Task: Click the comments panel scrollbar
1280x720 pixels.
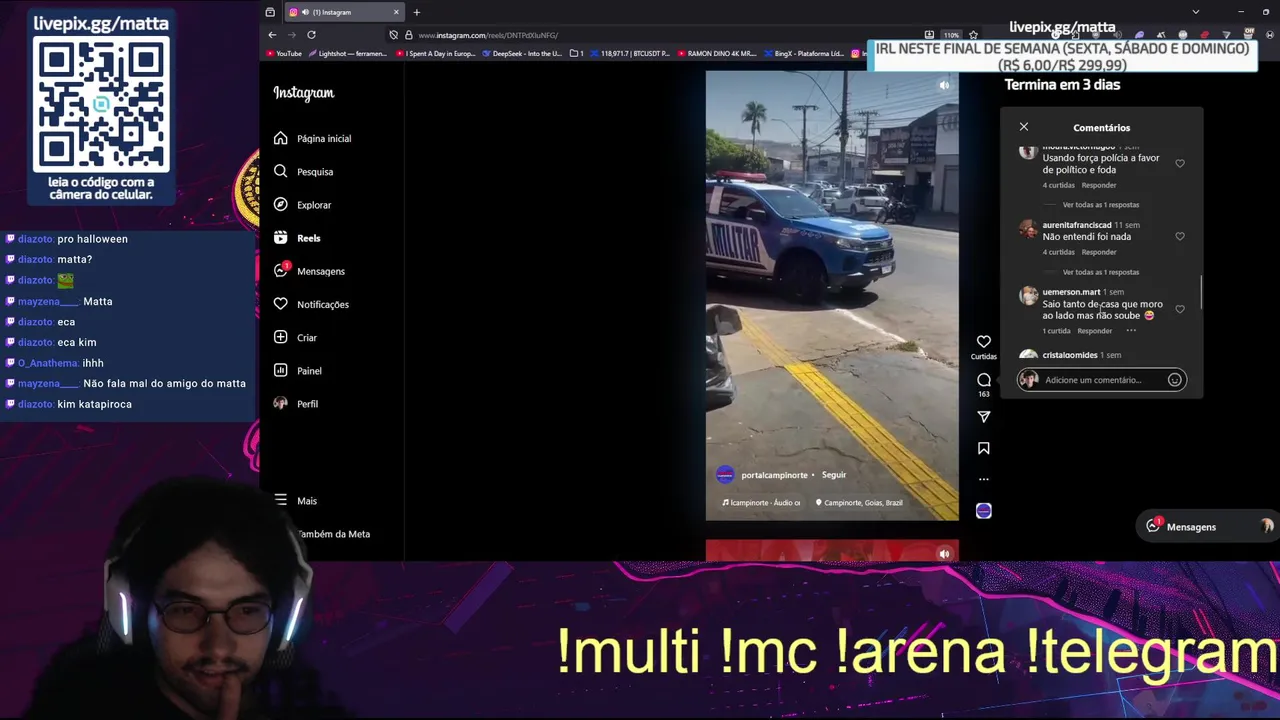Action: 1201,293
